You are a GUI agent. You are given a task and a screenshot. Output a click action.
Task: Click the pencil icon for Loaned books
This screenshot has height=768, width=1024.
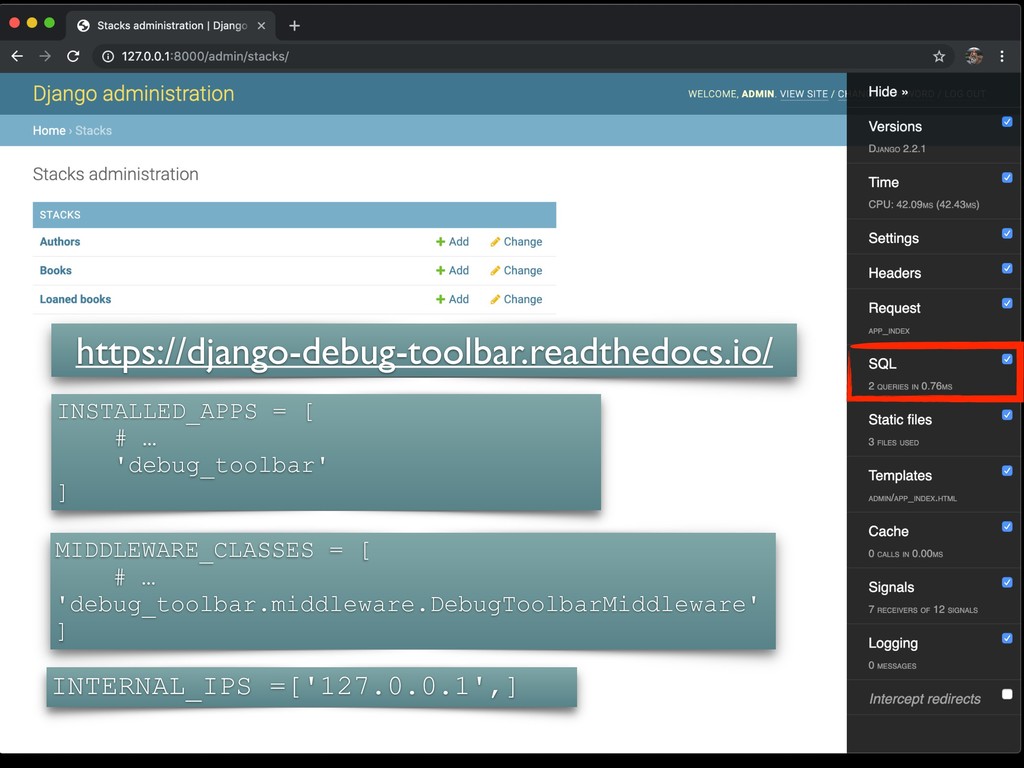495,299
